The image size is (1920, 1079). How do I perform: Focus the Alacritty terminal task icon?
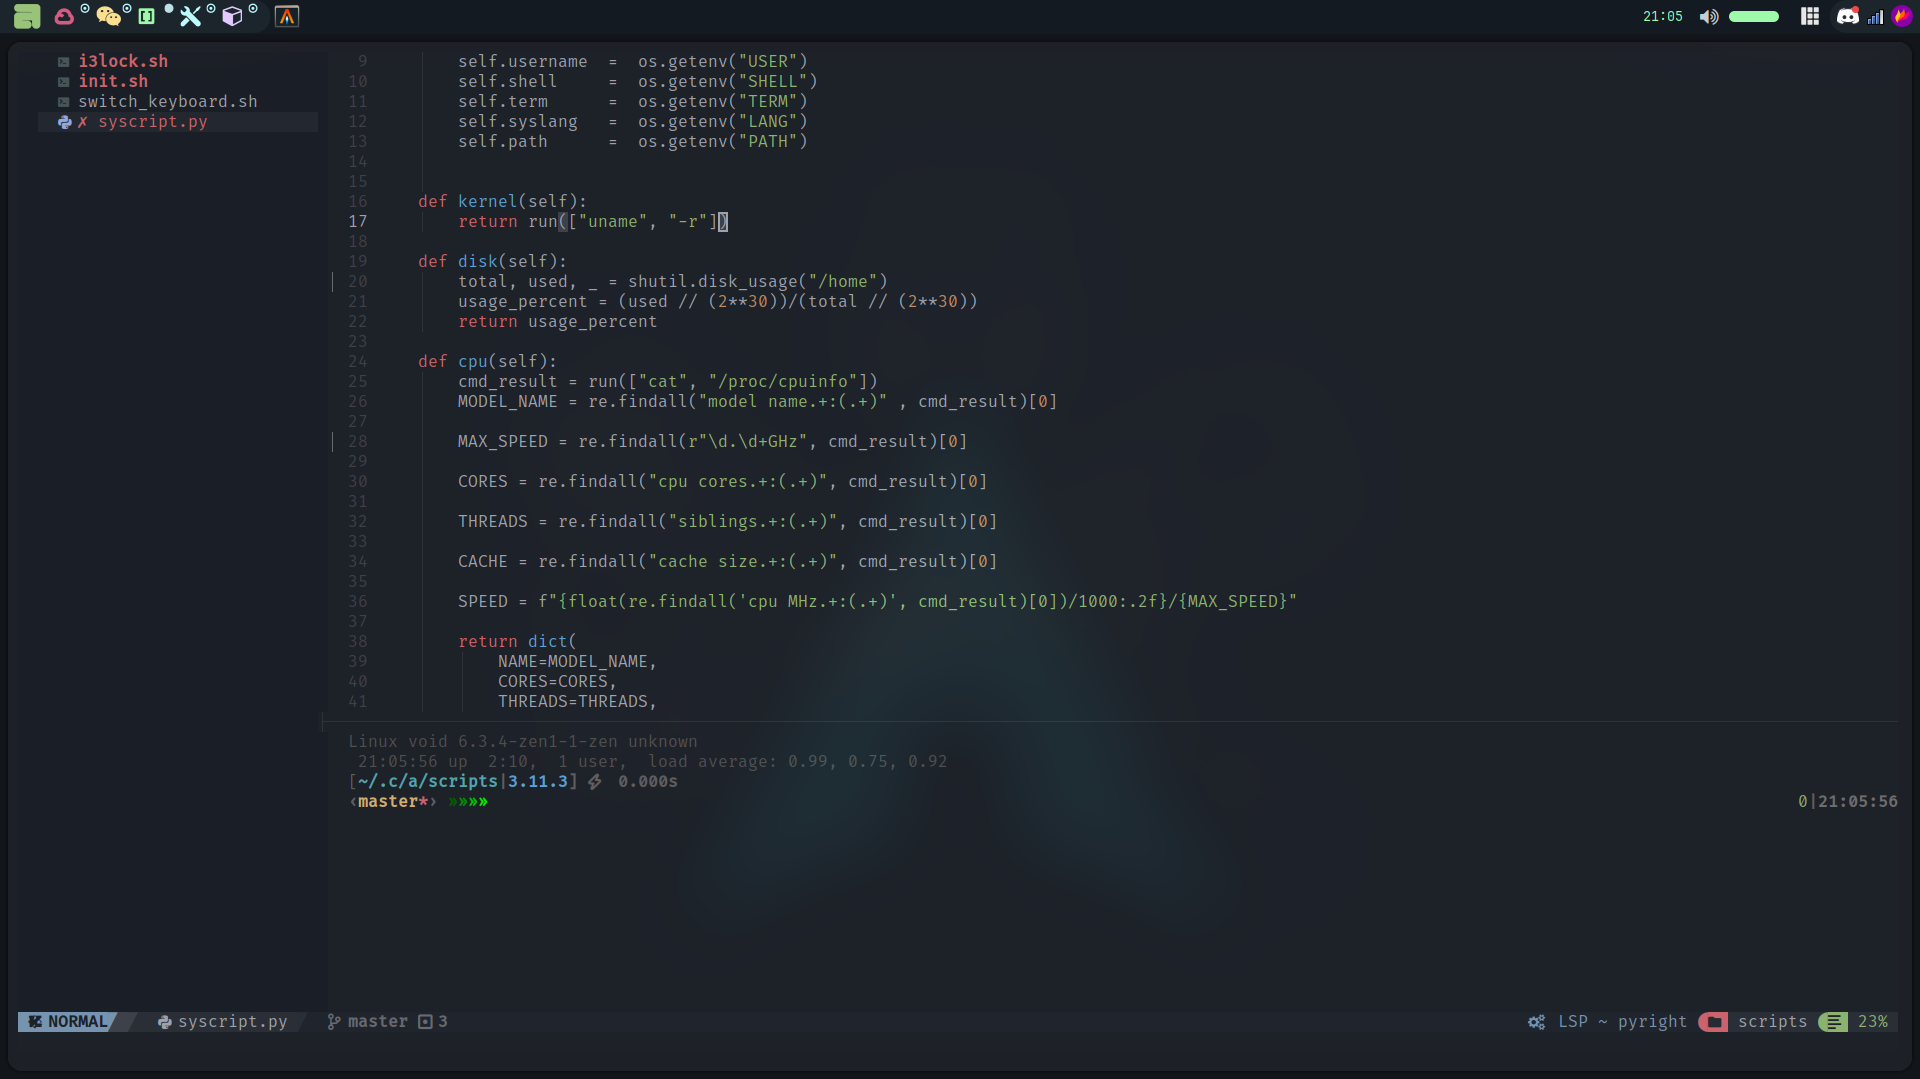pyautogui.click(x=287, y=16)
